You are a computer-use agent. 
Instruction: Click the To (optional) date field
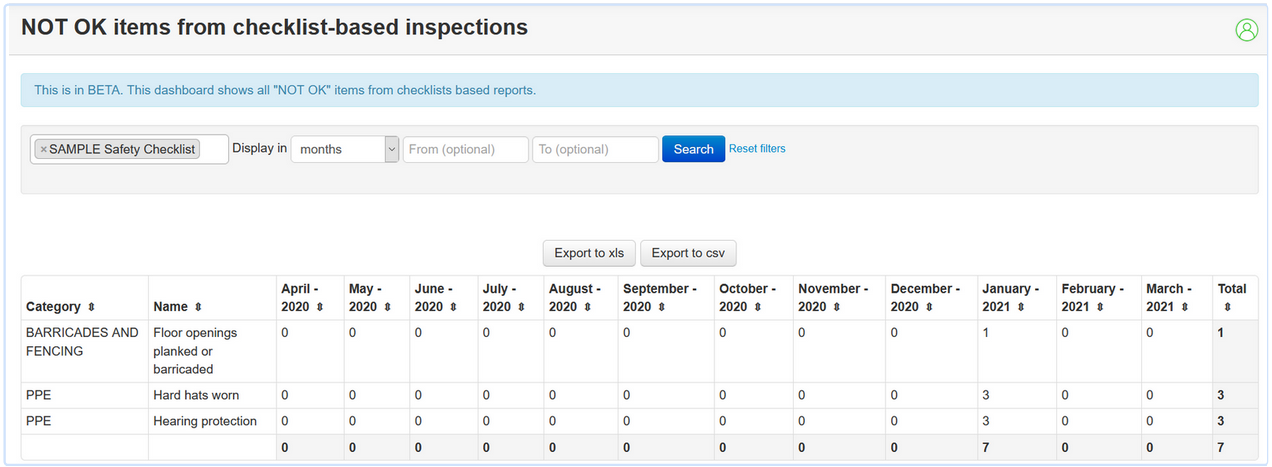[595, 149]
